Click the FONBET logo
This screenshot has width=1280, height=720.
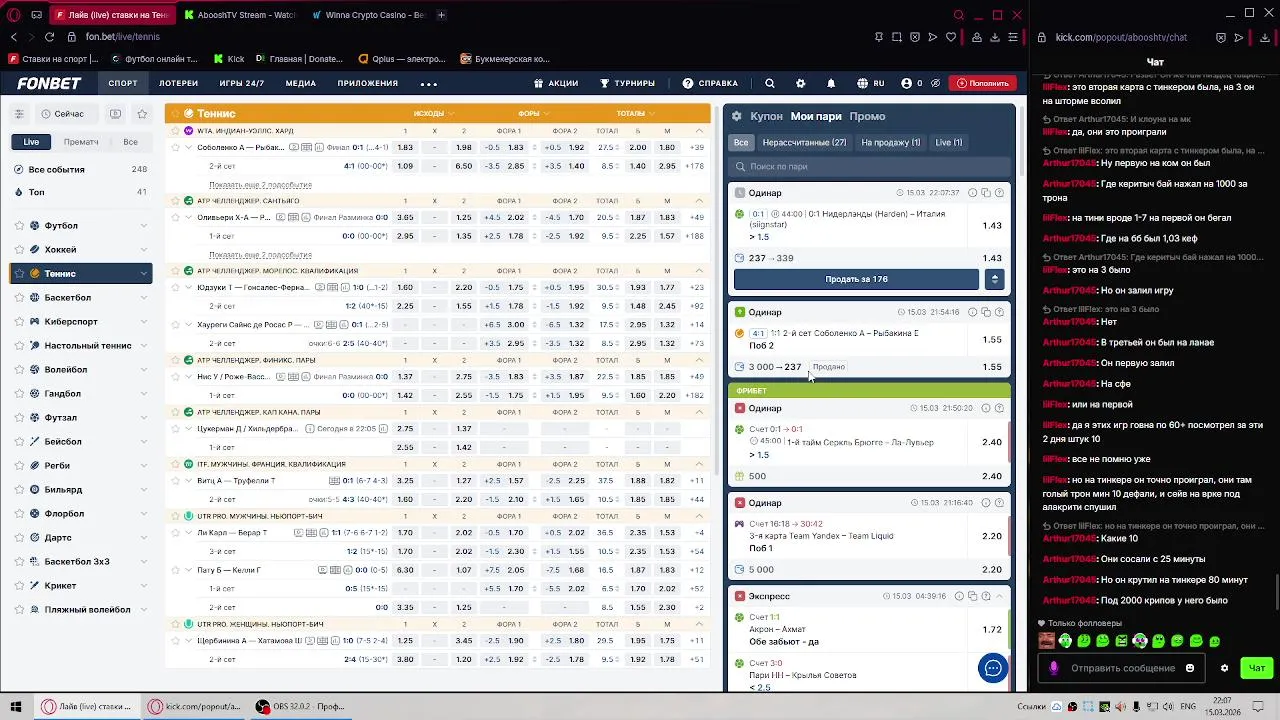tap(49, 83)
